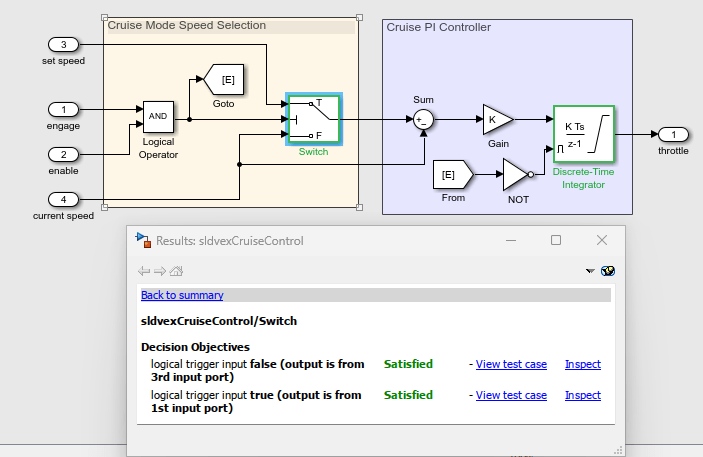
Task: Select the Gain K block
Action: [497, 118]
